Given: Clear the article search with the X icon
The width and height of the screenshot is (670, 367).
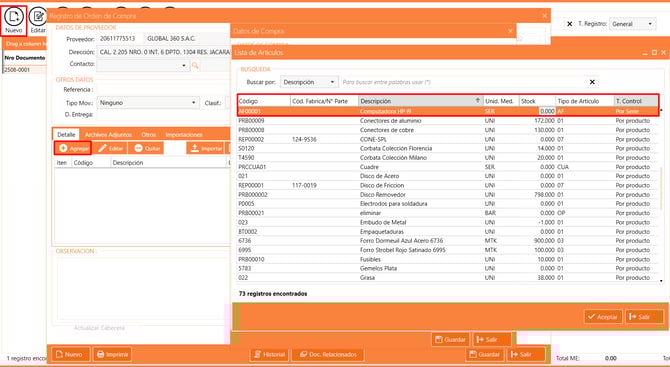Looking at the screenshot, I should 592,82.
